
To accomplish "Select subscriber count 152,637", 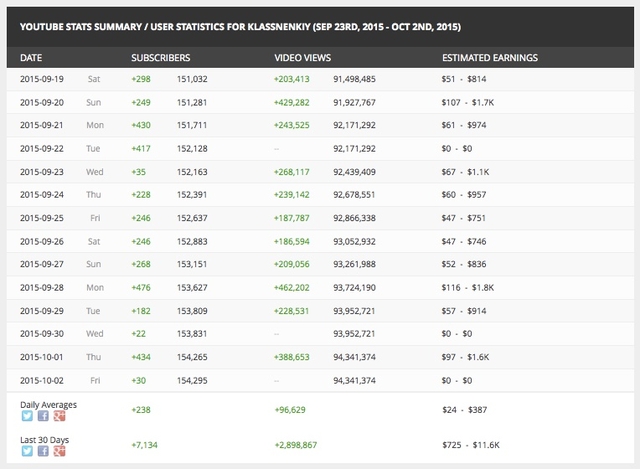I will (x=192, y=218).
